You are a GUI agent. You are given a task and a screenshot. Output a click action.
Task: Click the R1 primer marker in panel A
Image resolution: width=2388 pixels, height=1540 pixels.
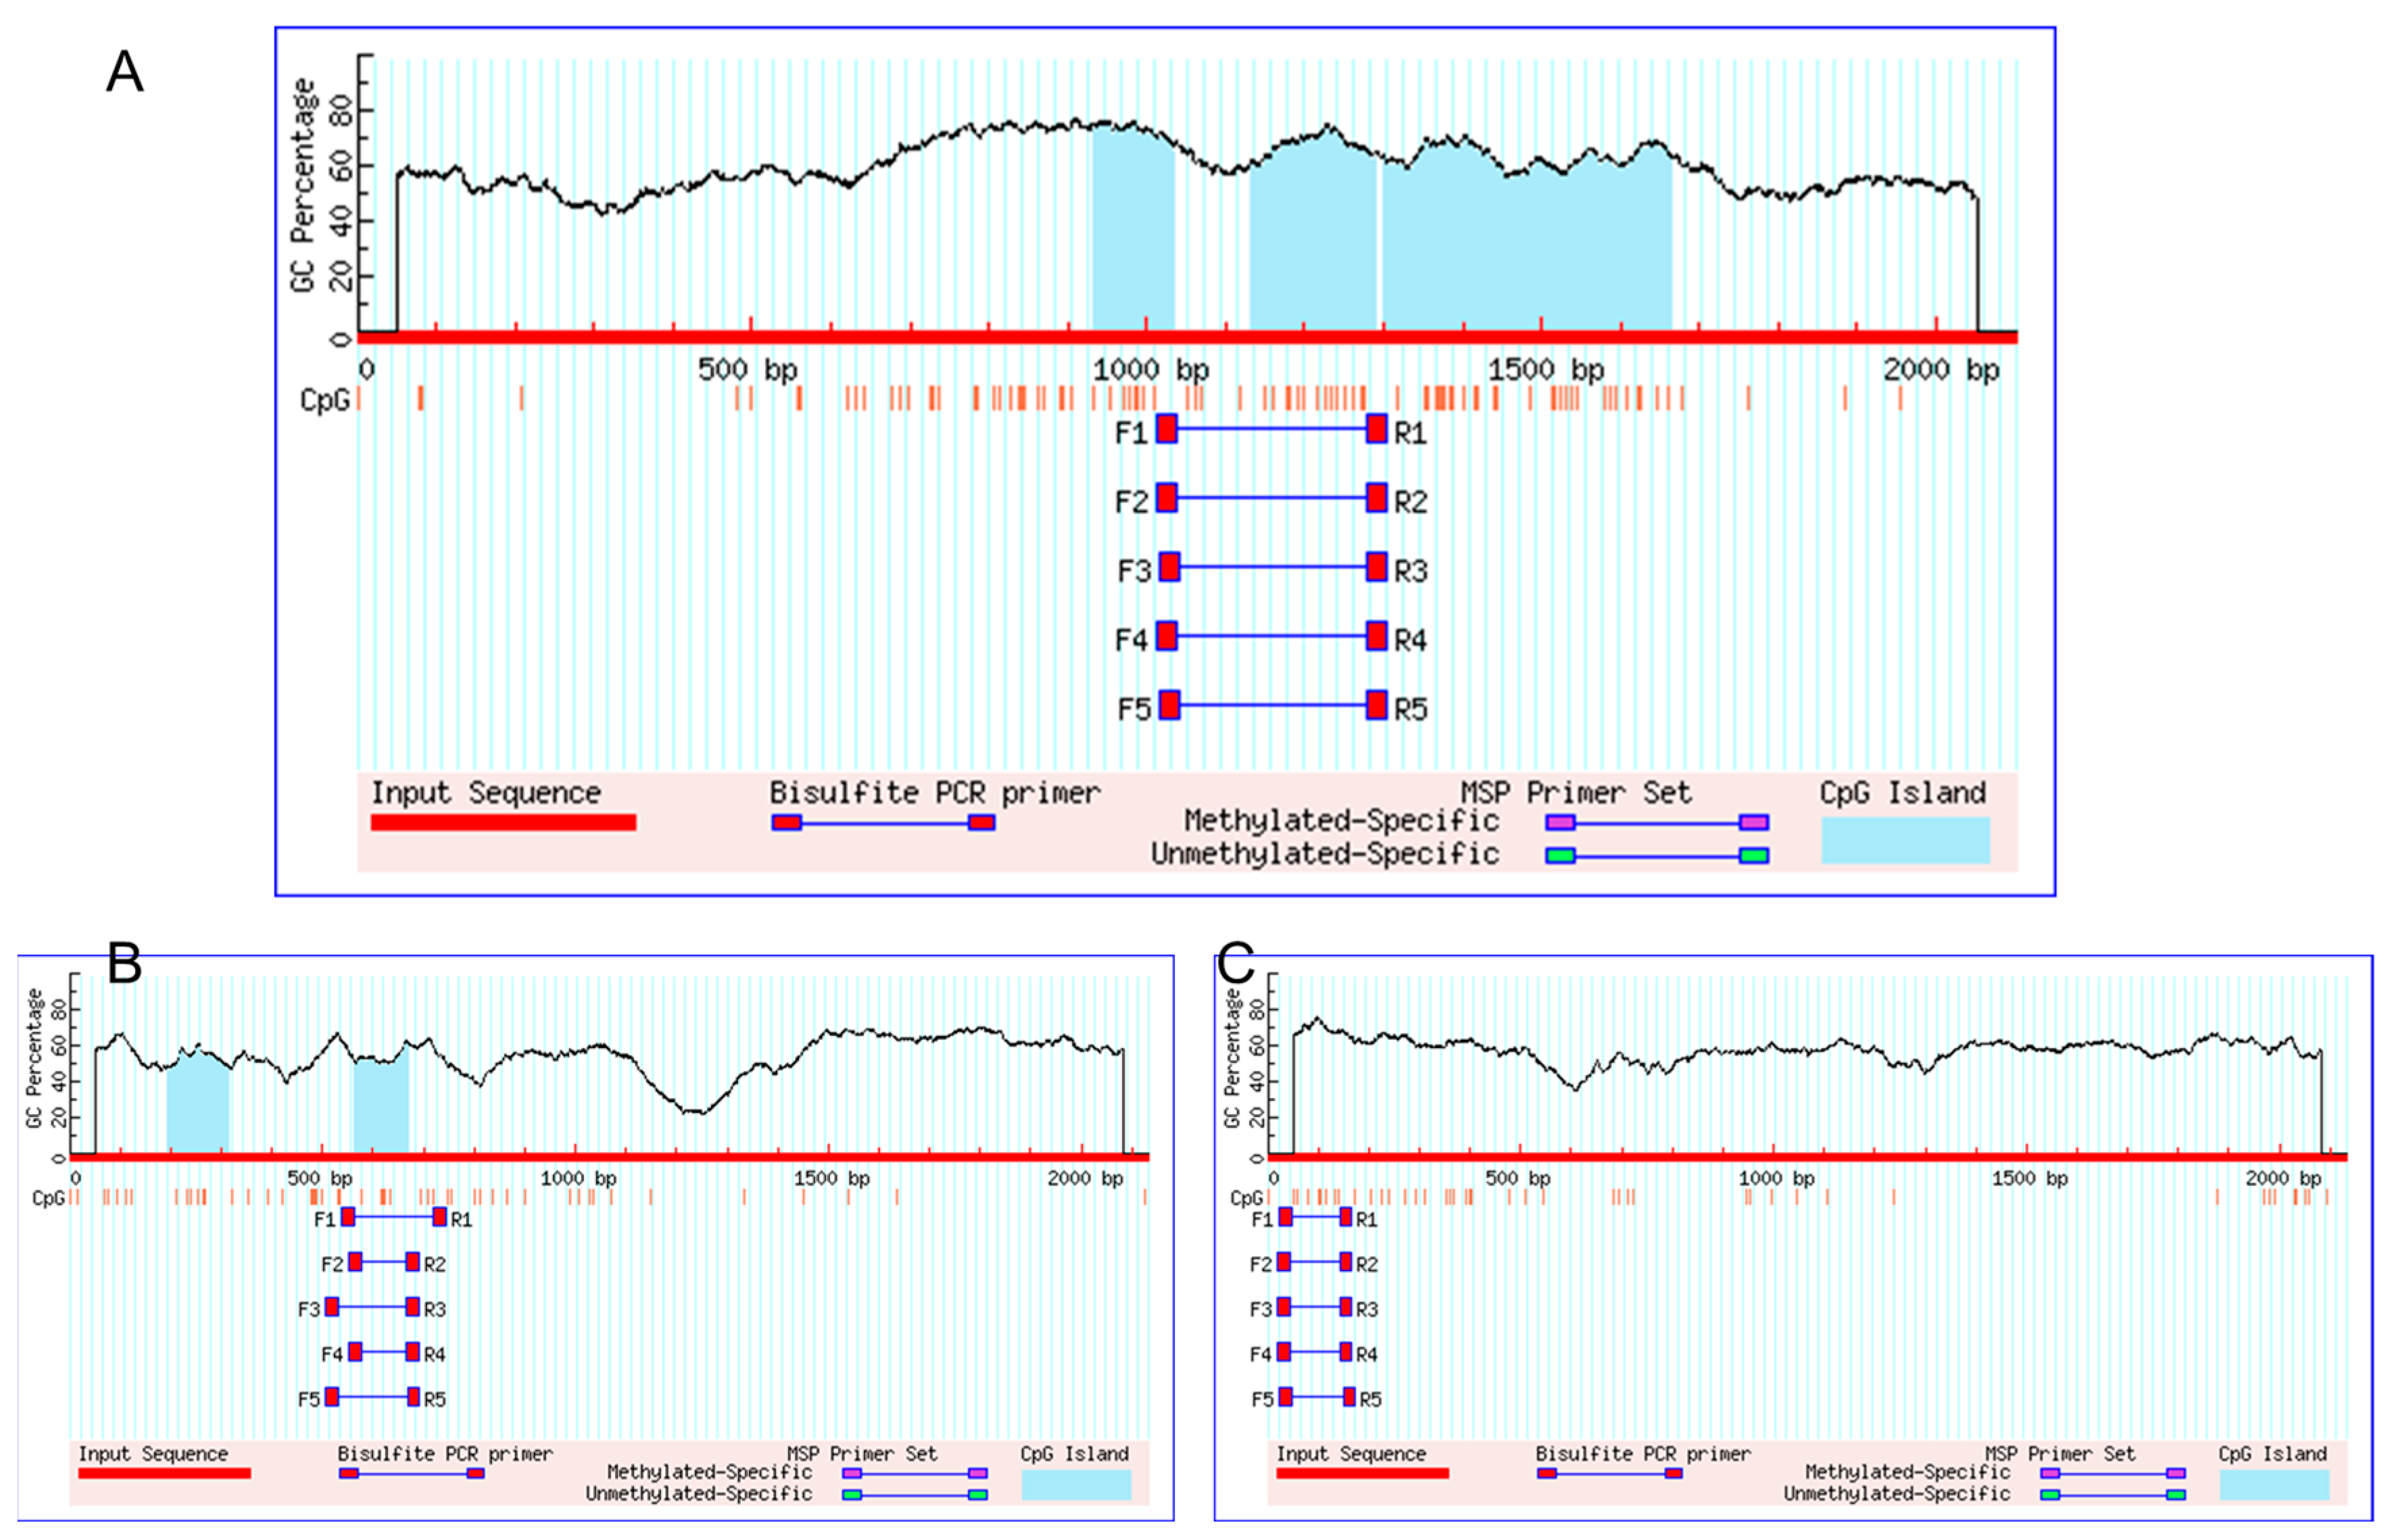[1377, 429]
